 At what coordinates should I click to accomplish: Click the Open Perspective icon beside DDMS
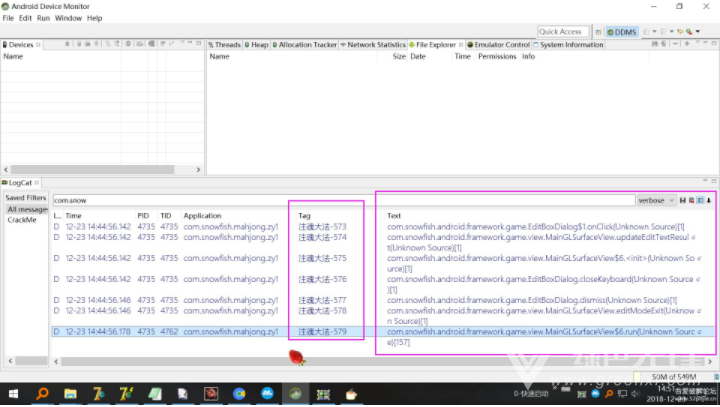click(x=598, y=32)
